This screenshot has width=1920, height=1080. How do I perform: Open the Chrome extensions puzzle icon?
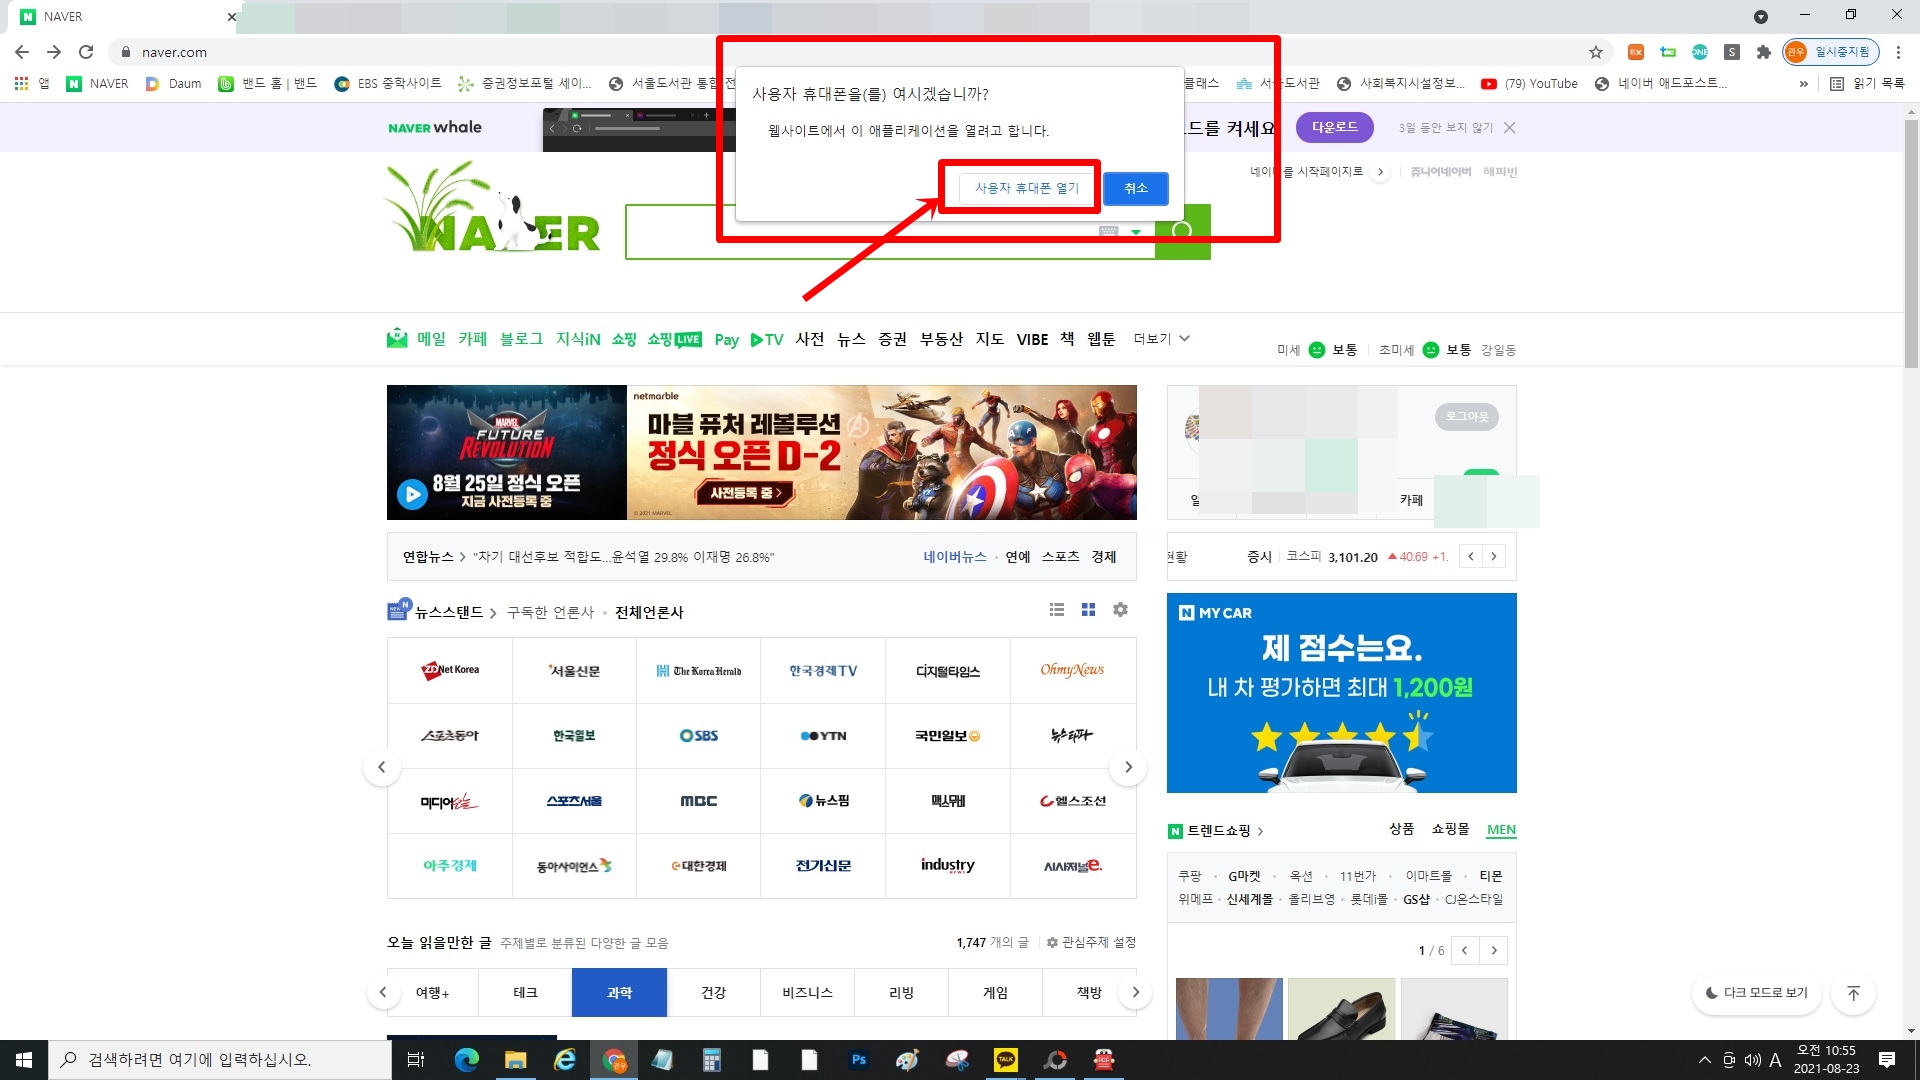tap(1764, 52)
